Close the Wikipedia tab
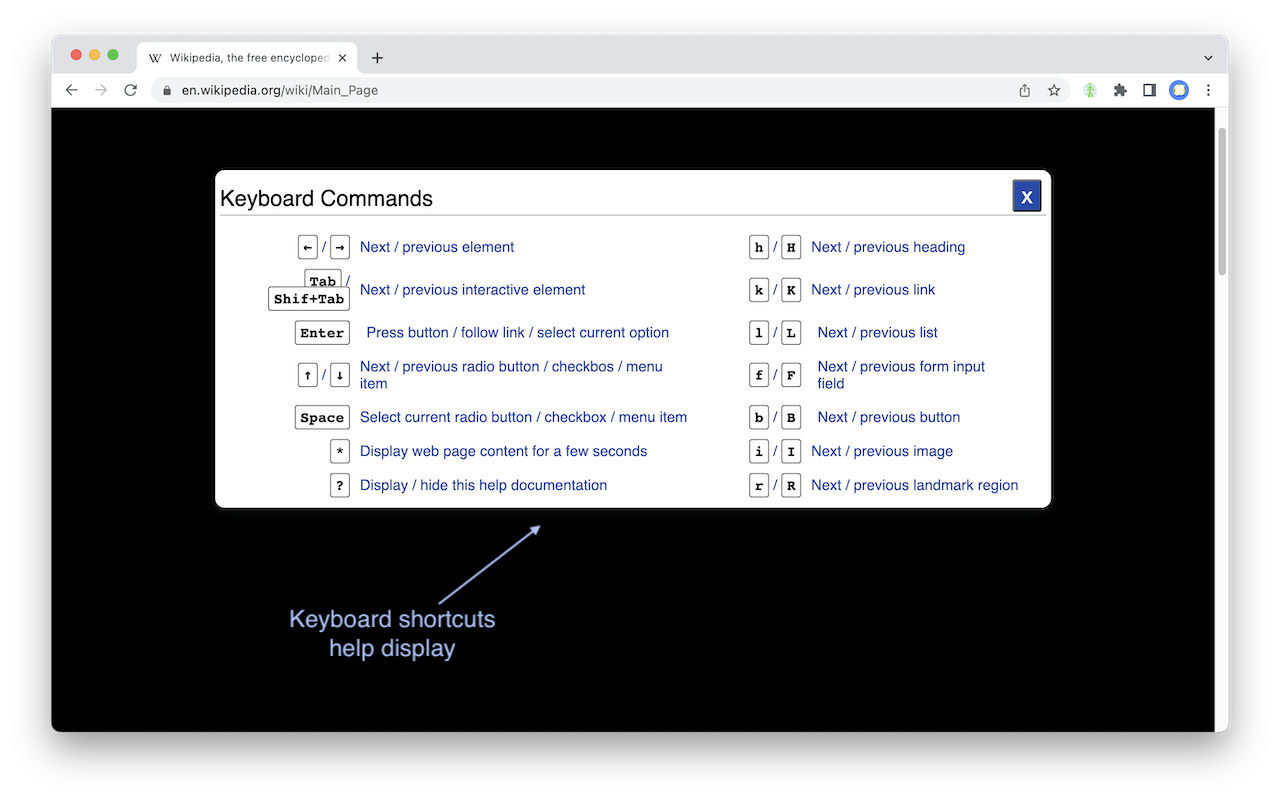 pos(343,58)
